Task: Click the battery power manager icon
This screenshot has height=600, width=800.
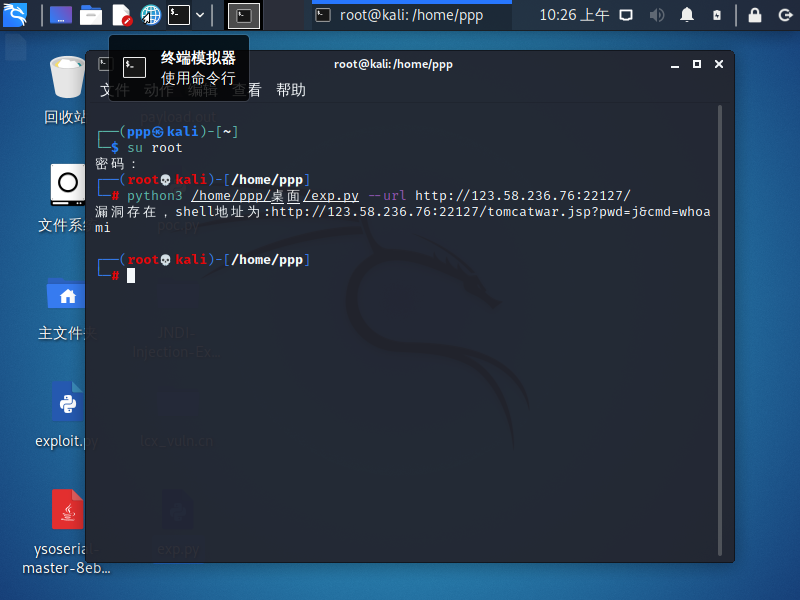Action: click(717, 15)
